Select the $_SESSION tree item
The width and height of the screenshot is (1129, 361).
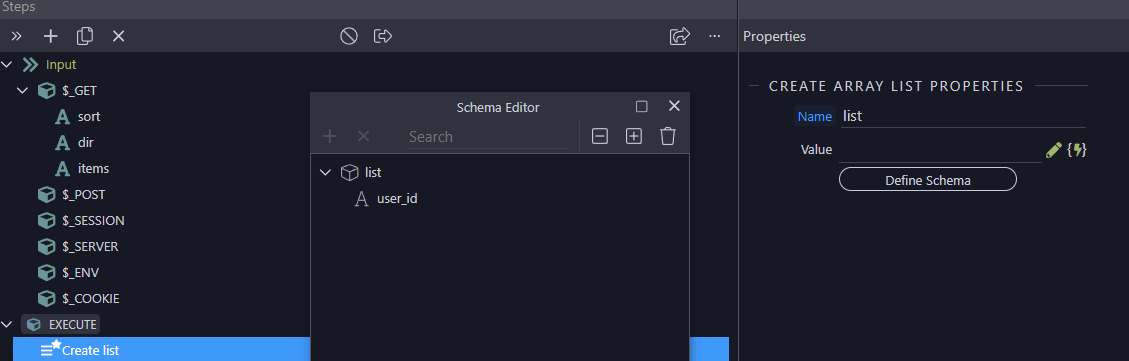pos(93,220)
